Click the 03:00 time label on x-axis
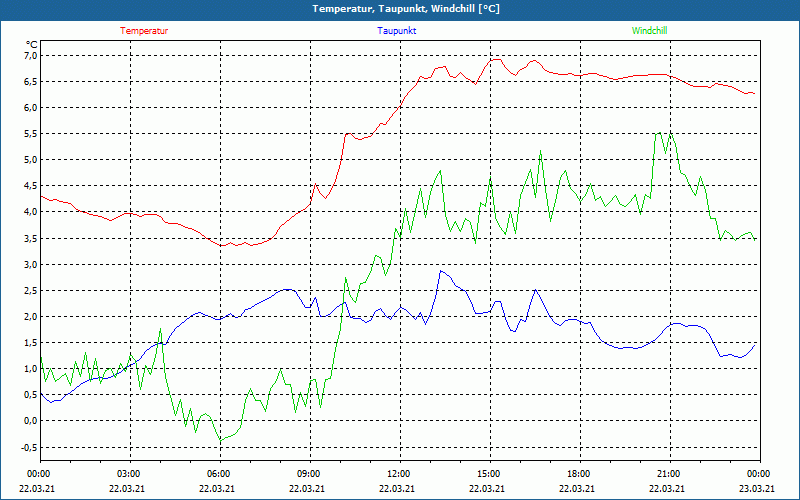The width and height of the screenshot is (800, 500). (131, 474)
